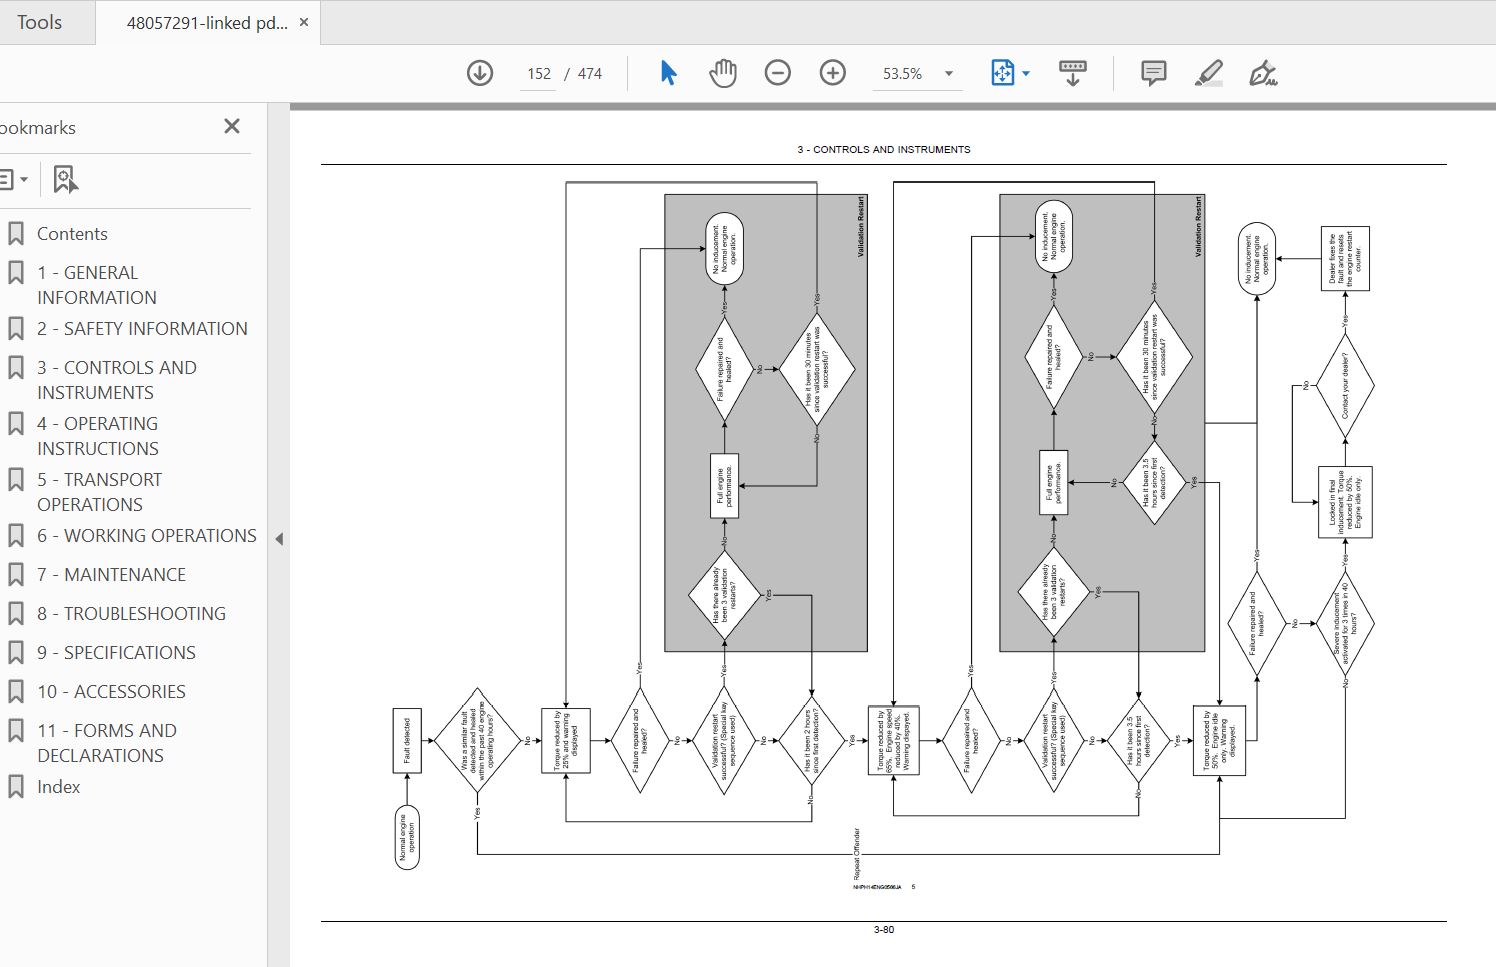Open the bookmarks options menu dropdown
Image resolution: width=1496 pixels, height=967 pixels.
click(x=13, y=180)
